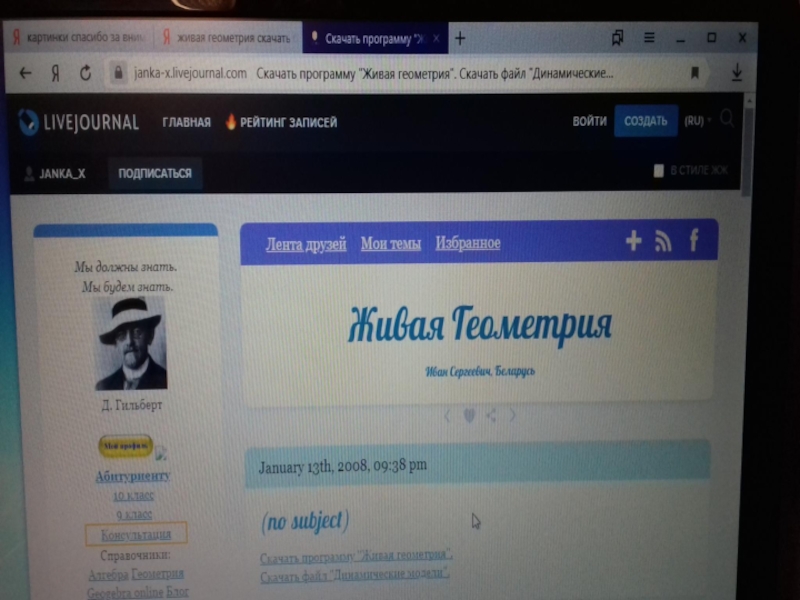Open the LiveJournal search magnifier

727,119
